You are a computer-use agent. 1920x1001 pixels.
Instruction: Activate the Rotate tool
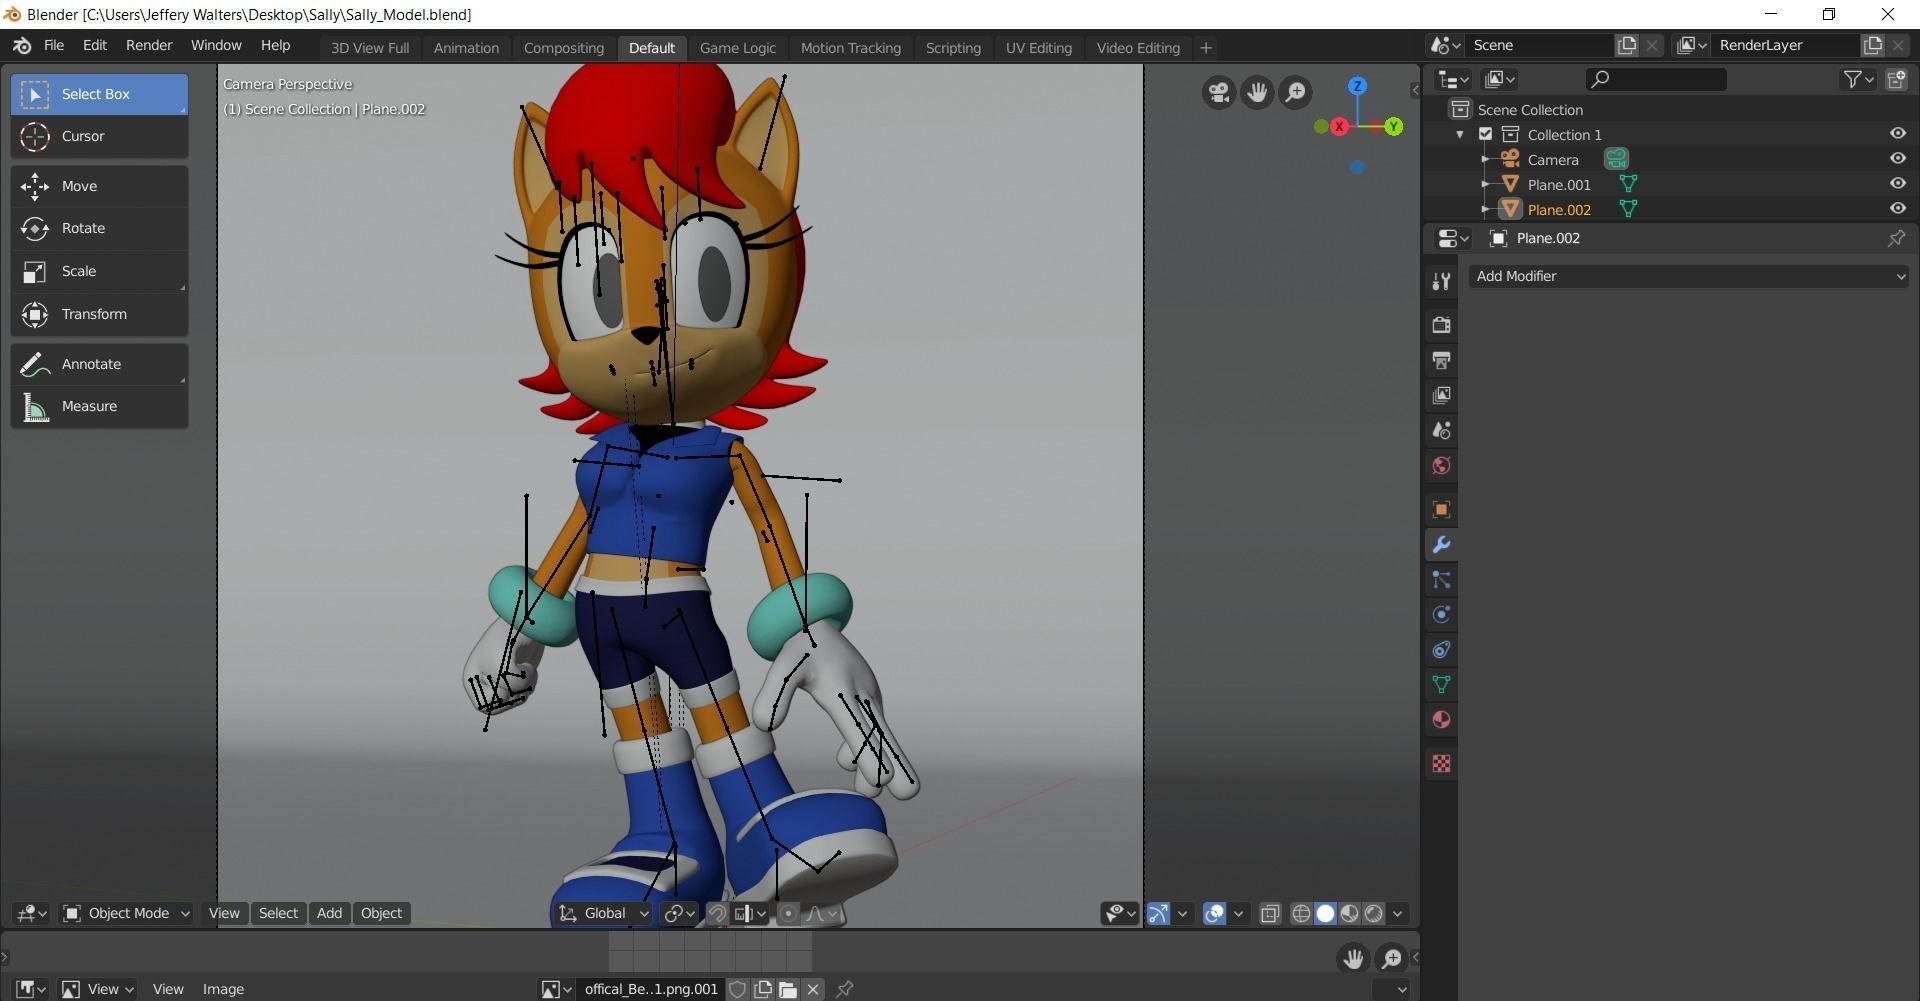tap(99, 228)
